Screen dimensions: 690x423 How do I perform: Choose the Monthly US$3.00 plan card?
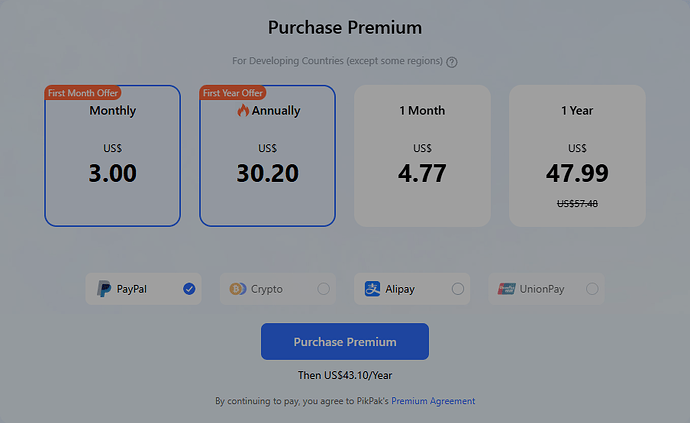click(113, 156)
